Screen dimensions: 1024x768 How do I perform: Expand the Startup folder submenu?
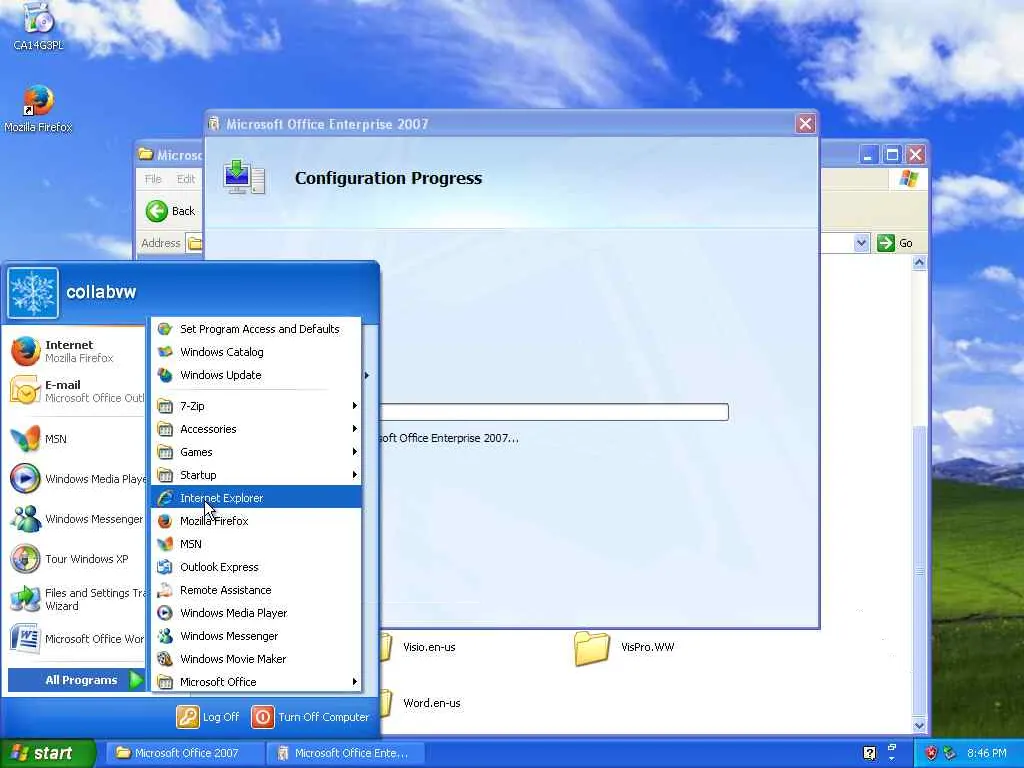tap(256, 475)
